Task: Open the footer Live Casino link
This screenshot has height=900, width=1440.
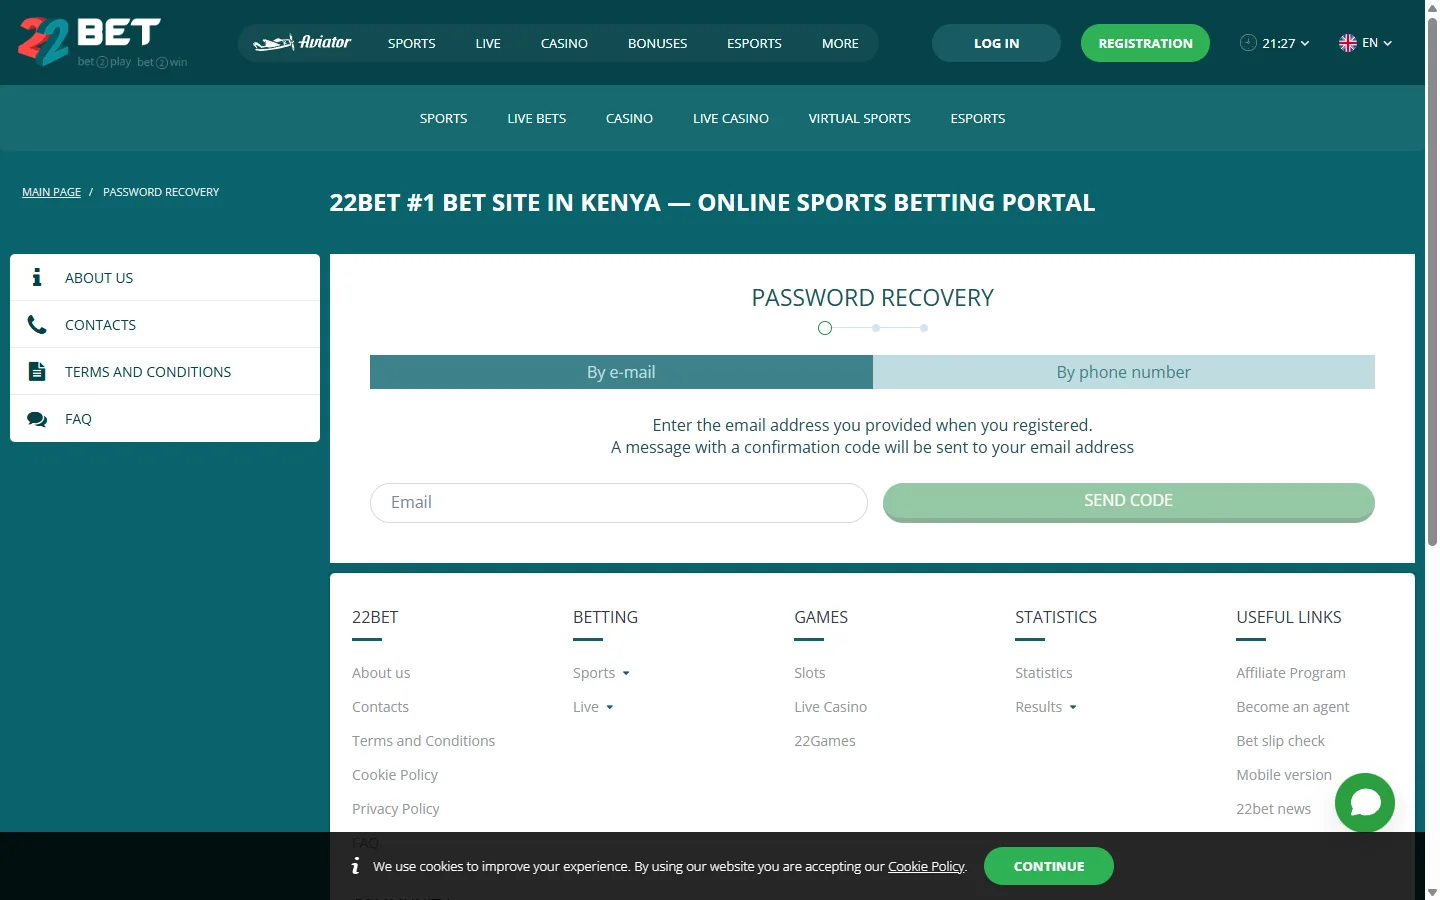Action: pos(830,707)
